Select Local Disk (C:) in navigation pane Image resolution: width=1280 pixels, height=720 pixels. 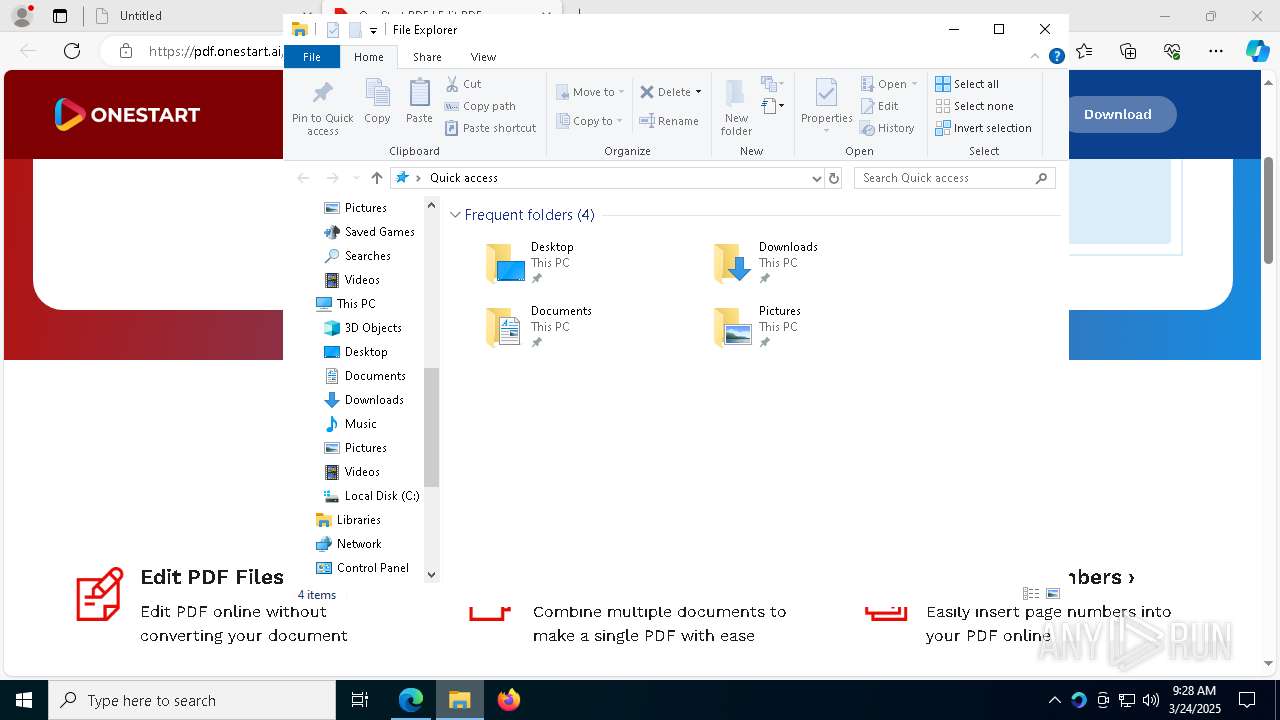(x=381, y=496)
